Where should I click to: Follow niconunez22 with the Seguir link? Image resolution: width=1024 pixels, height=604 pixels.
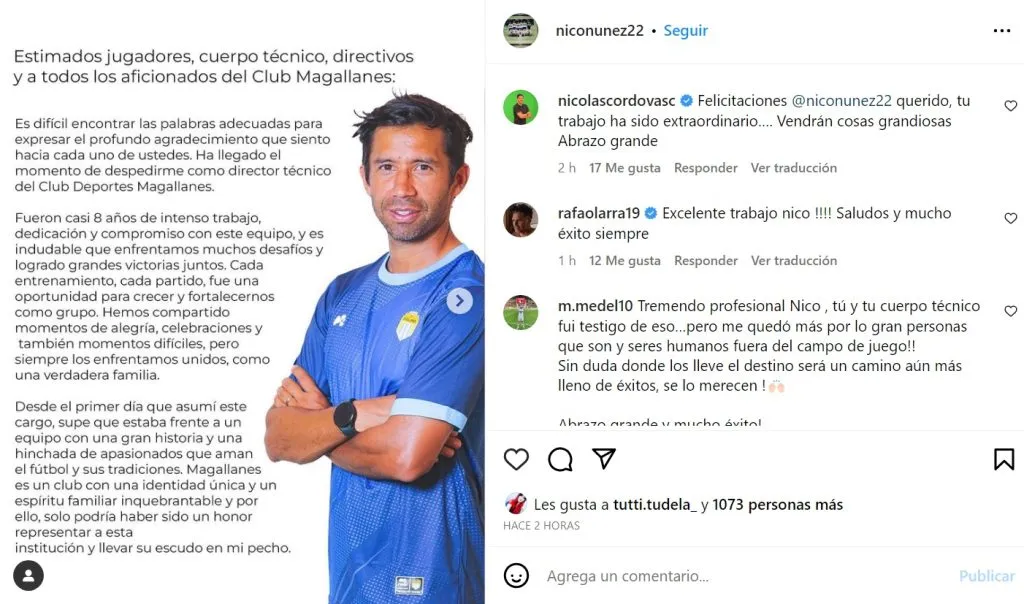tap(685, 31)
